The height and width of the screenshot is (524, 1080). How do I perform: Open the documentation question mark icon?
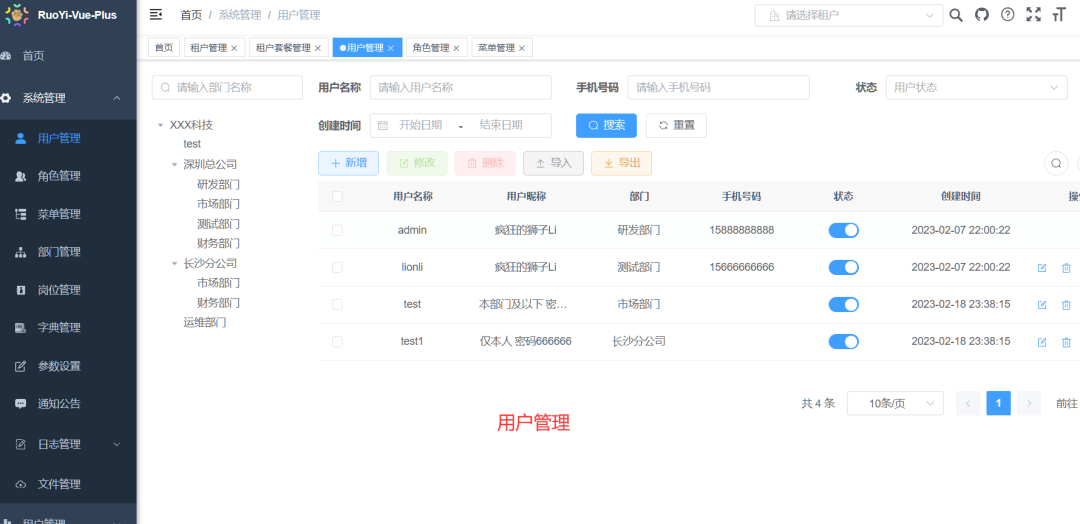click(x=1008, y=15)
